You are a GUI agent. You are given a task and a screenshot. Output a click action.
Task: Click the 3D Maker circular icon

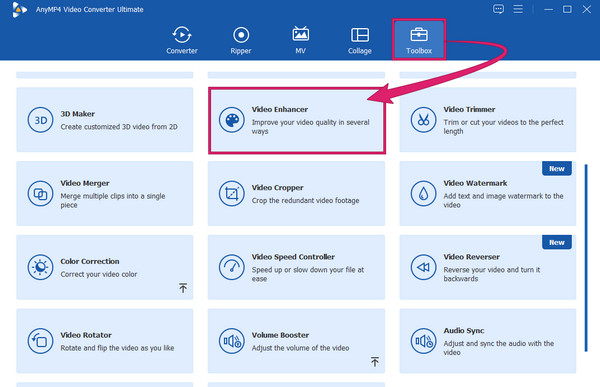pyautogui.click(x=40, y=120)
